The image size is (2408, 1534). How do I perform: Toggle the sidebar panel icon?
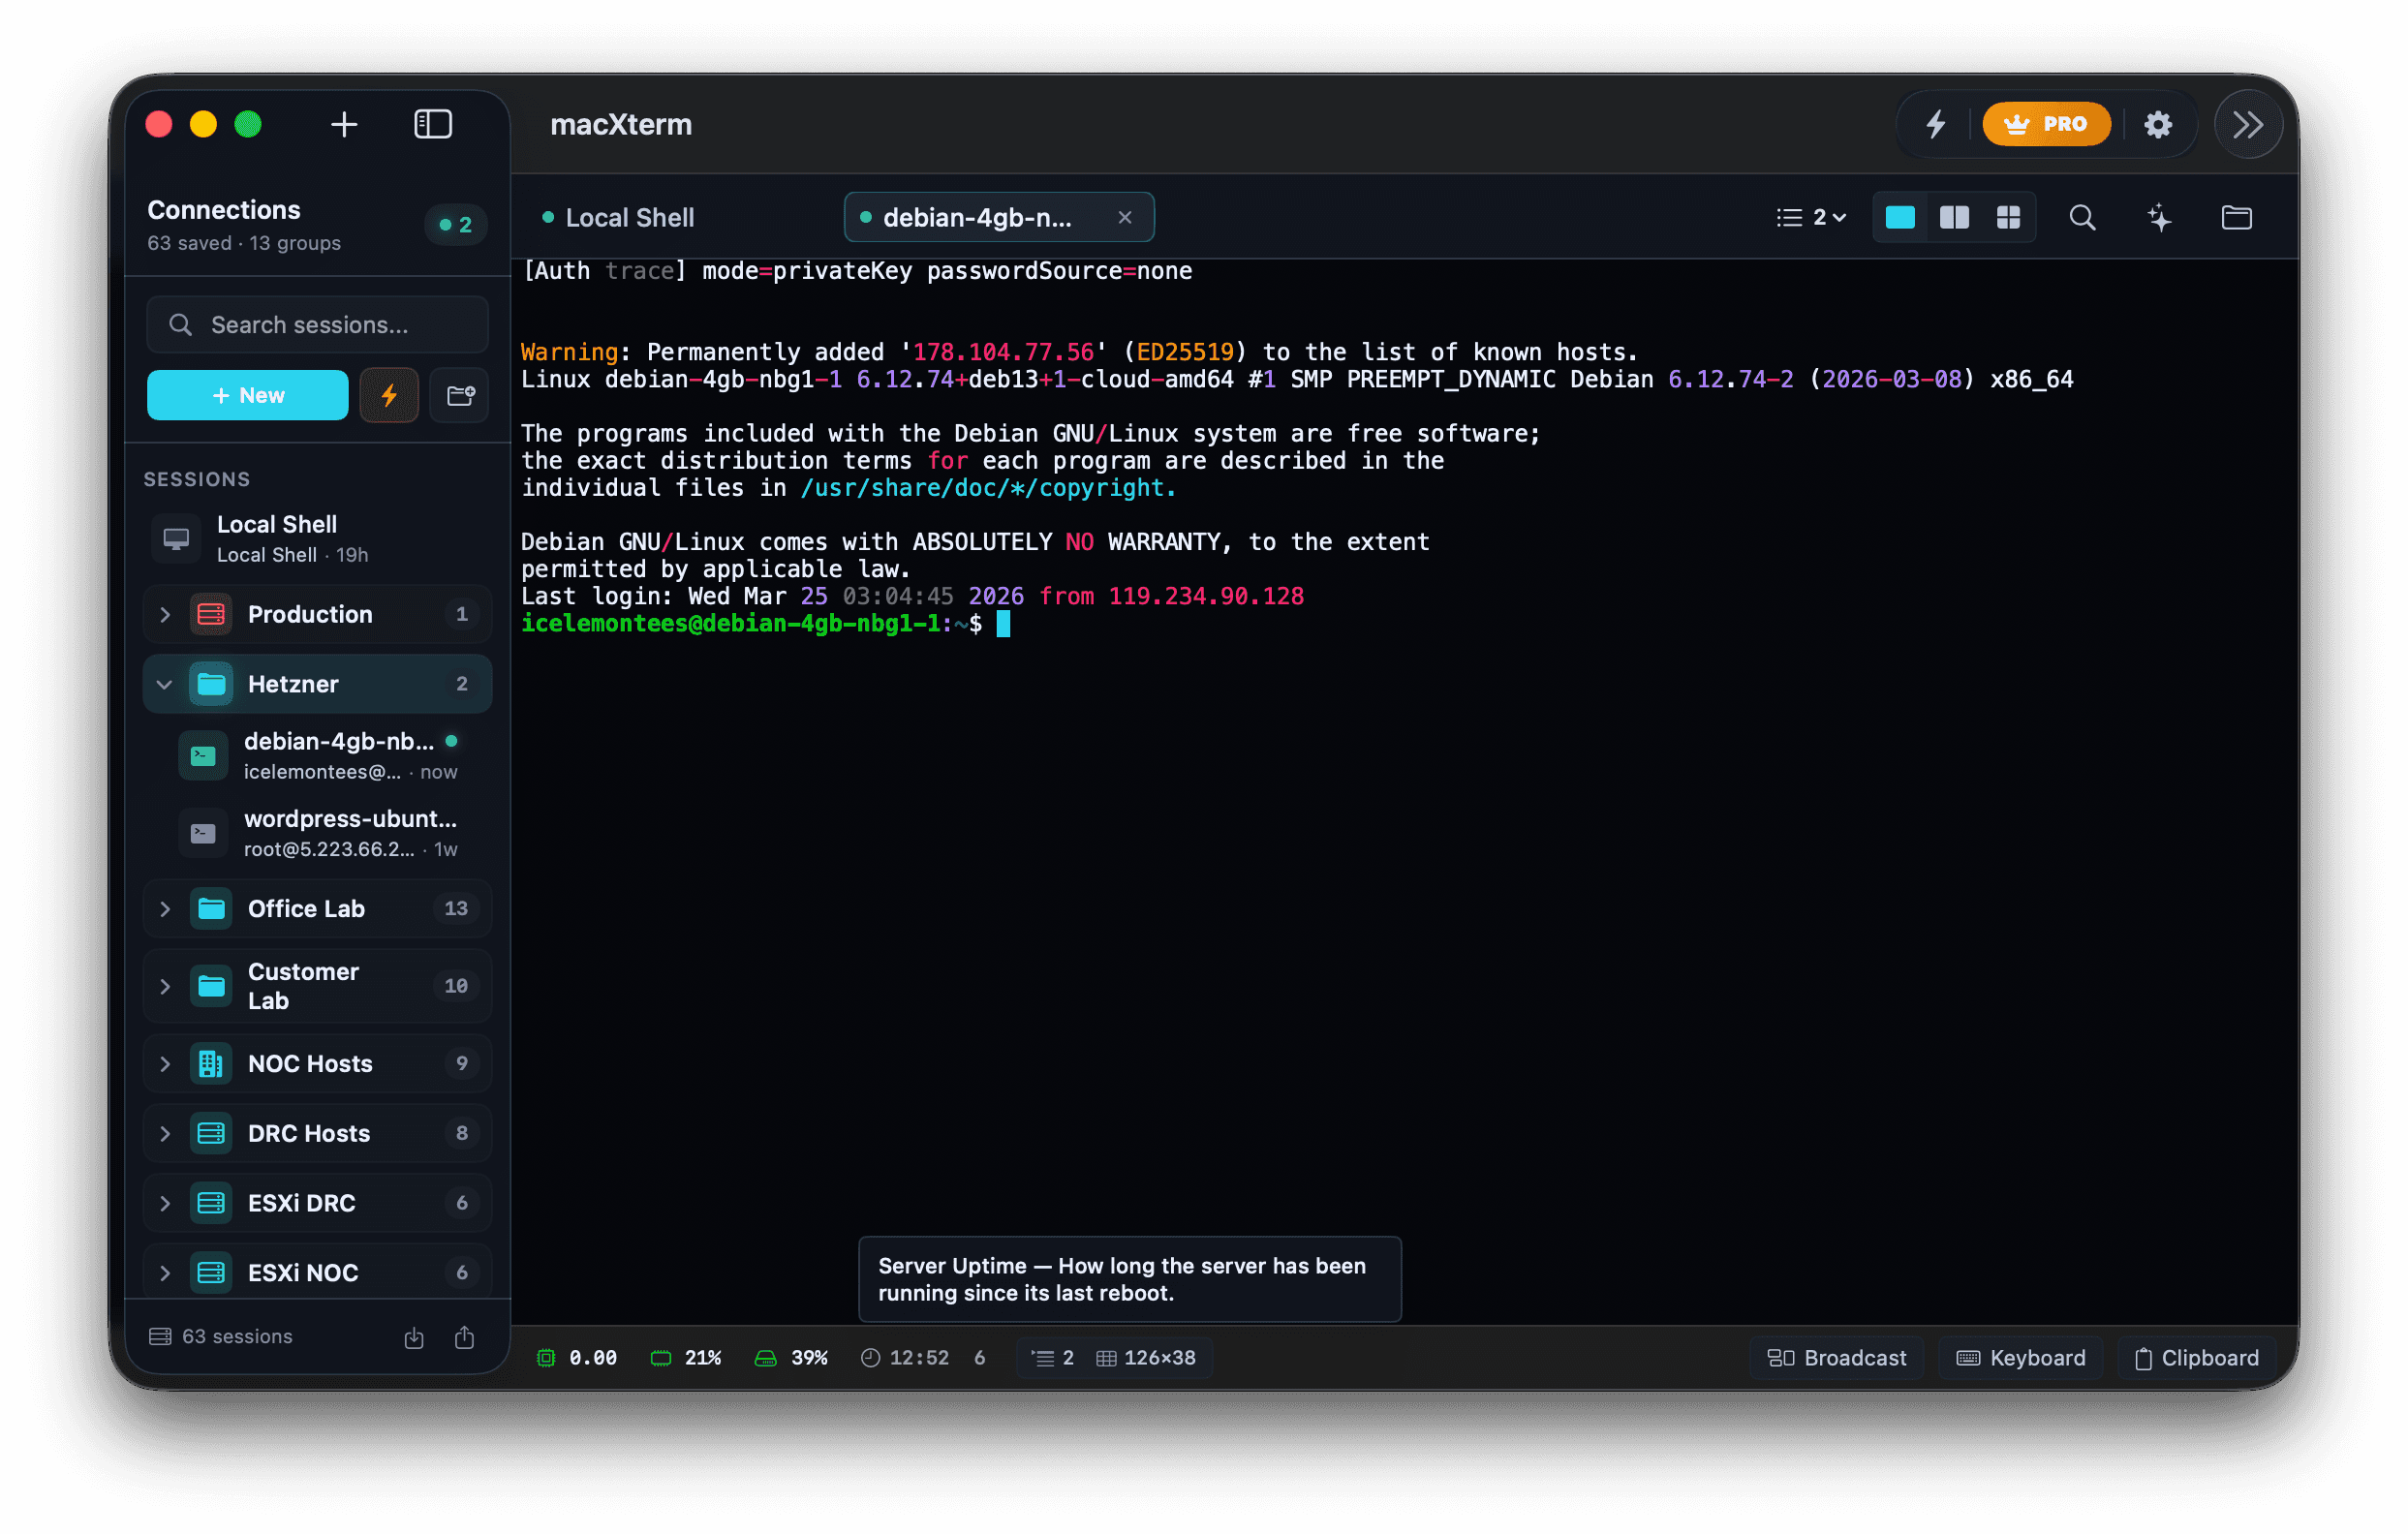(433, 124)
